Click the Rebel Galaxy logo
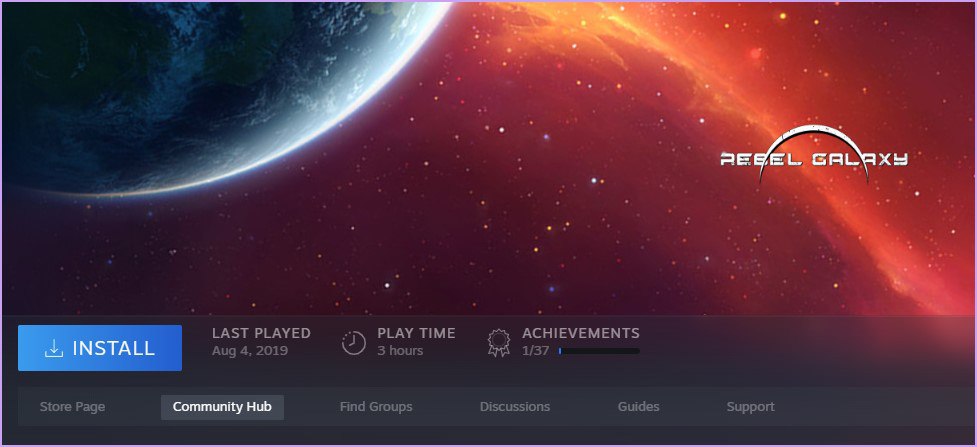This screenshot has width=977, height=447. coord(814,157)
